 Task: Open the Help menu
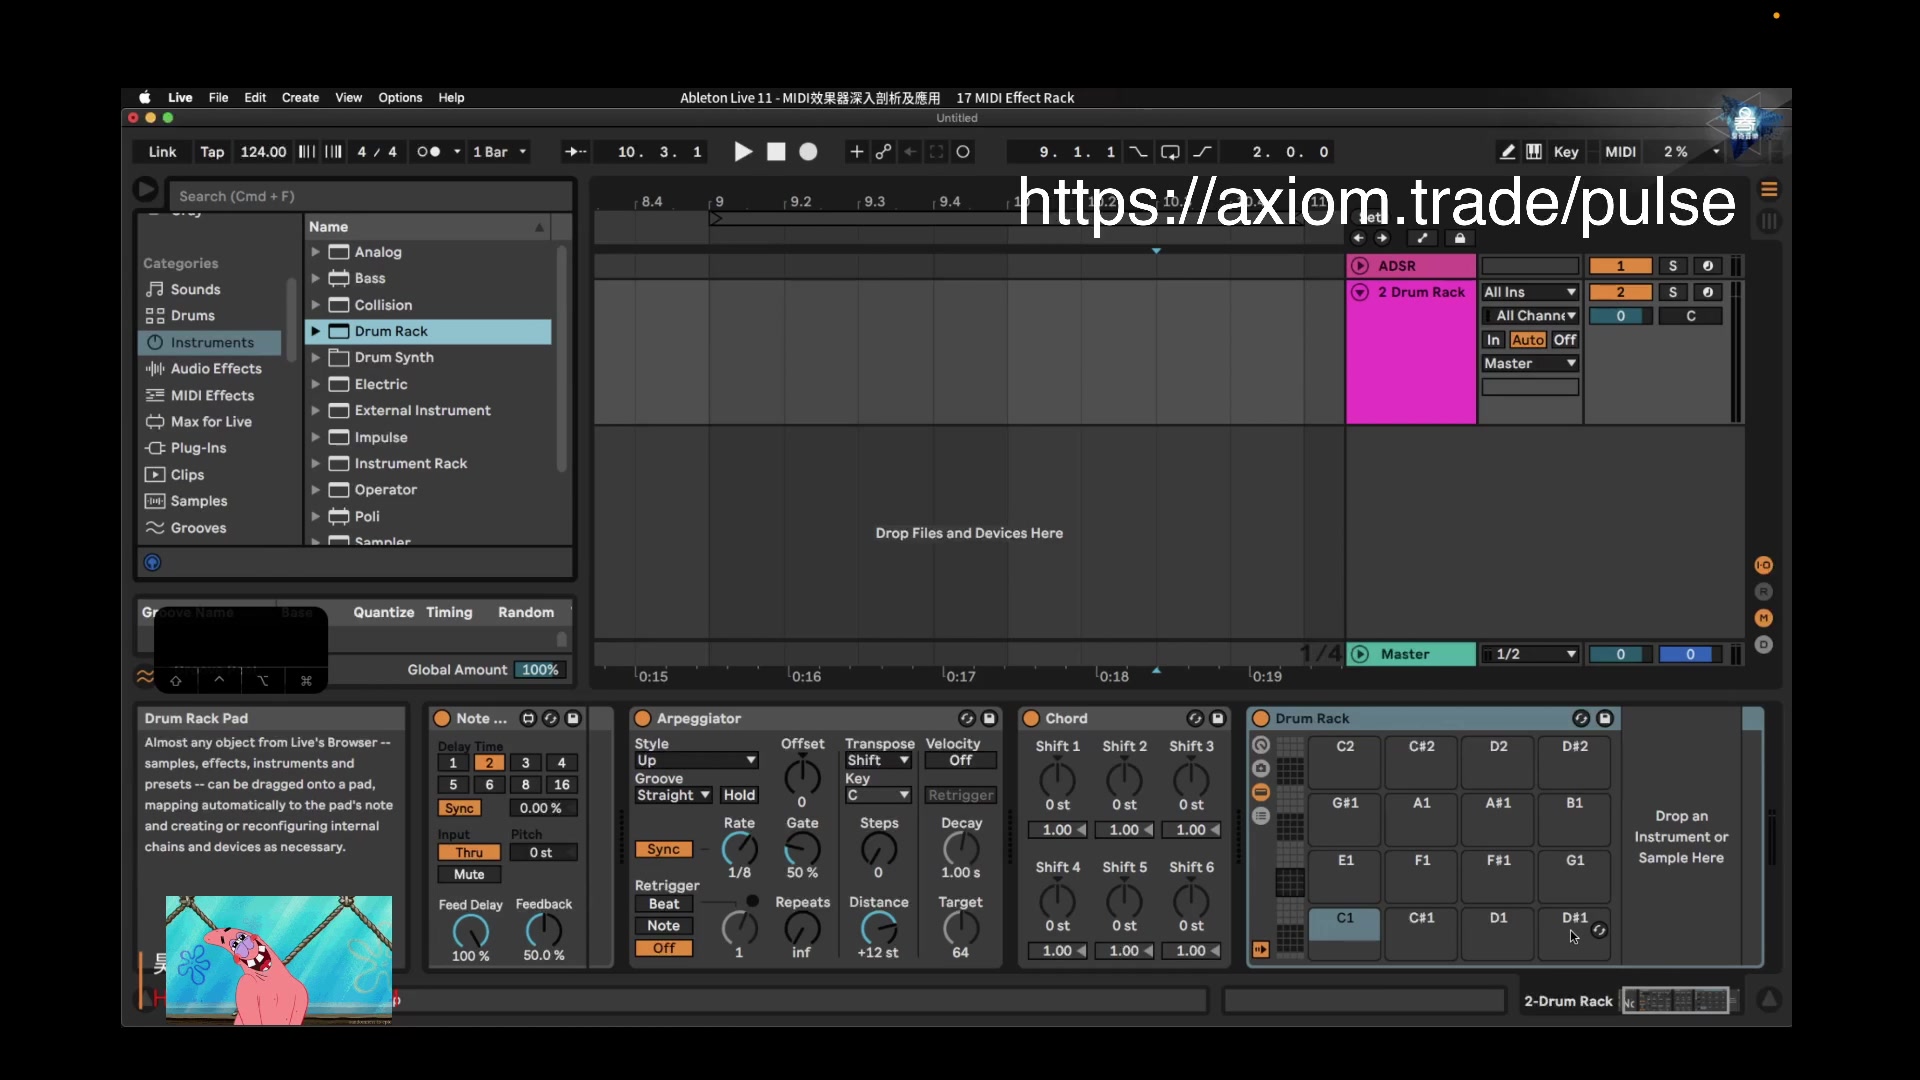tap(451, 98)
